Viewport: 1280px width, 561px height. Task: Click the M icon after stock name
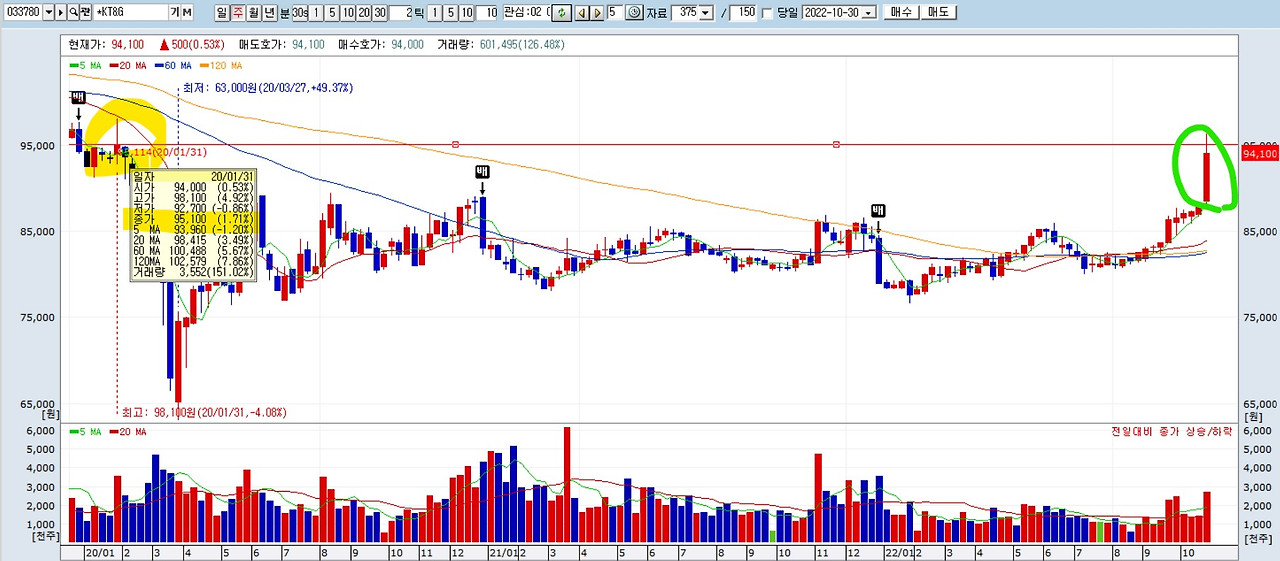(187, 12)
